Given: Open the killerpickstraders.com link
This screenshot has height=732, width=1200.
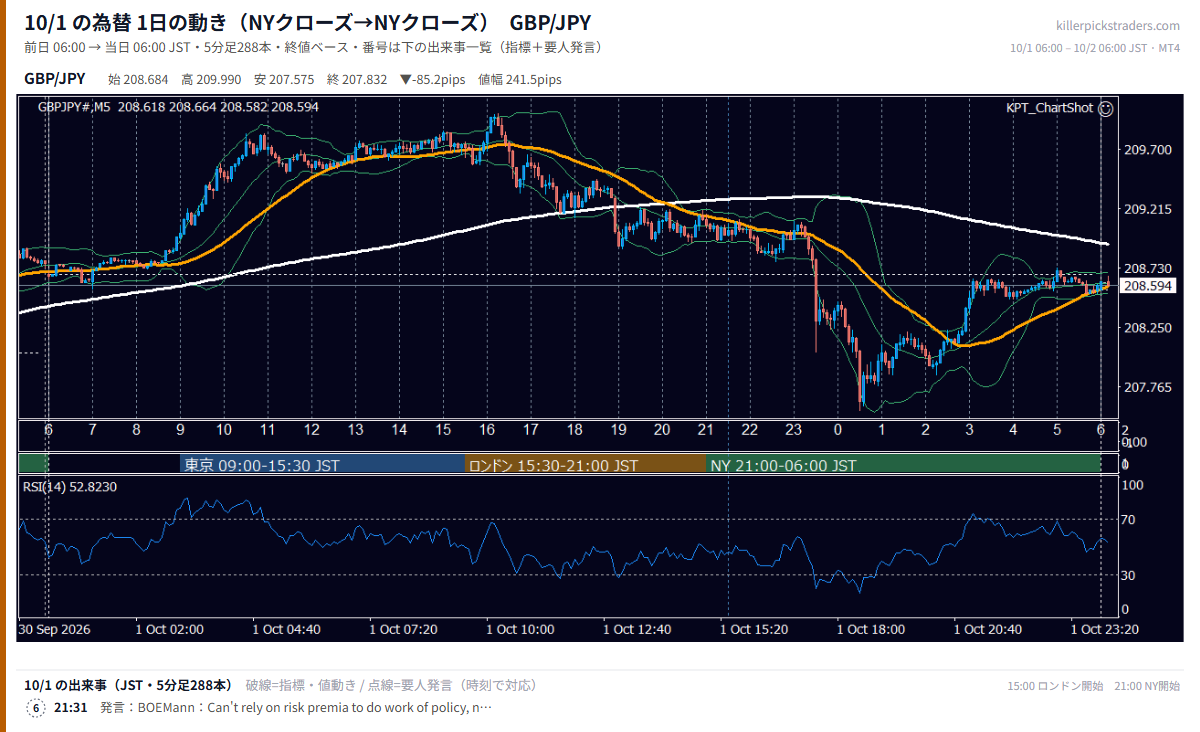Looking at the screenshot, I should click(1118, 26).
